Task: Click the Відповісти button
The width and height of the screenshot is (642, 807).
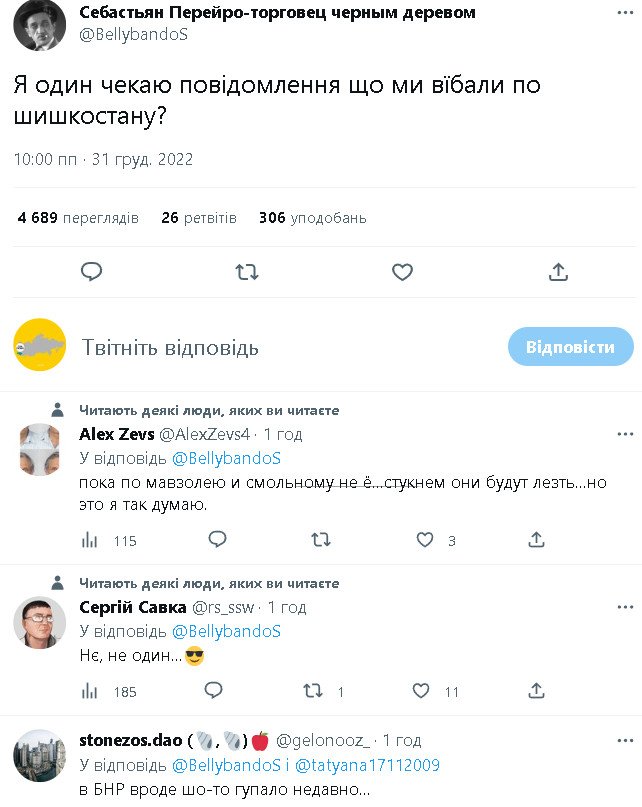Action: (x=570, y=347)
